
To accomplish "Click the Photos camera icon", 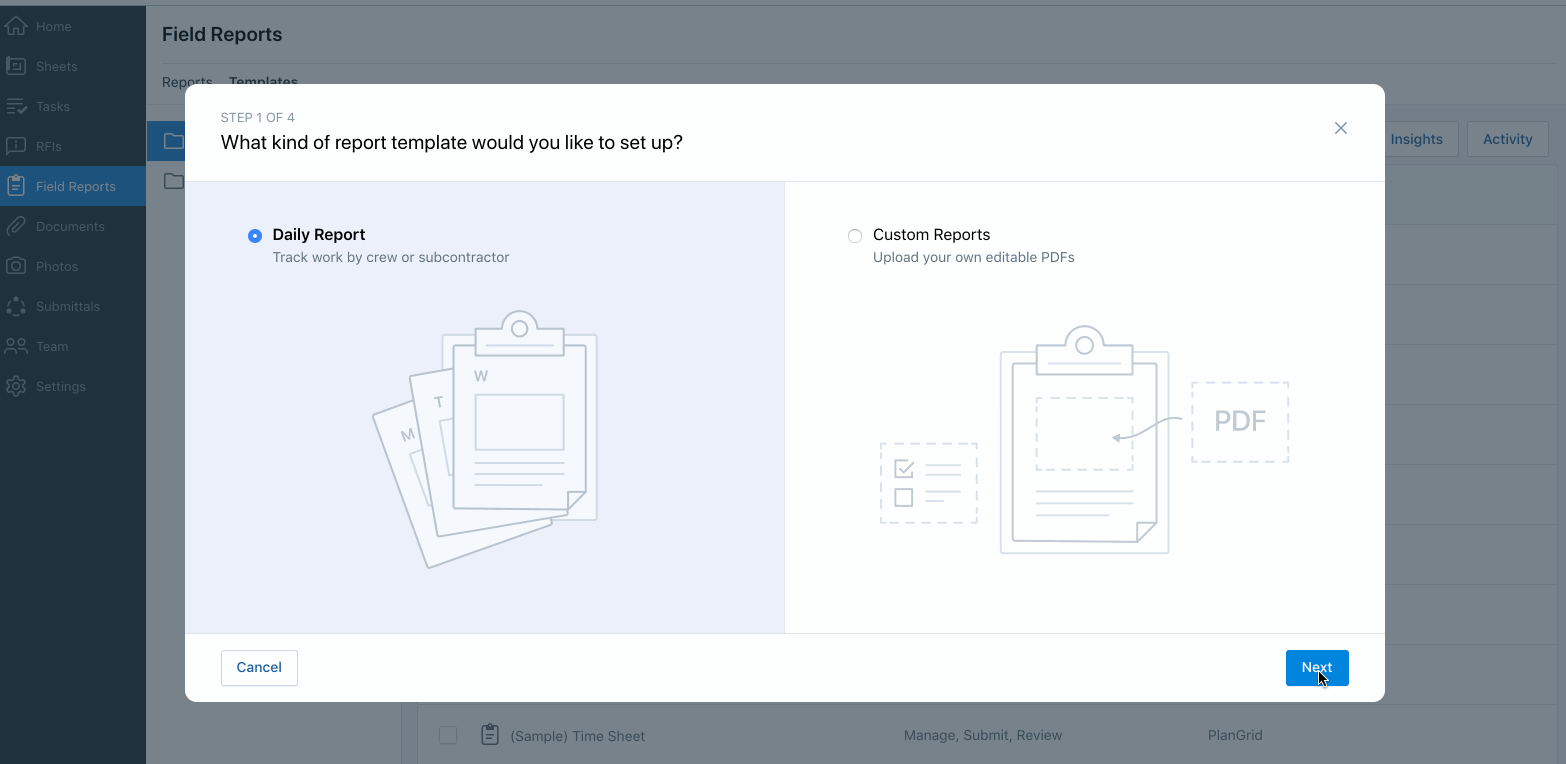I will 16,266.
